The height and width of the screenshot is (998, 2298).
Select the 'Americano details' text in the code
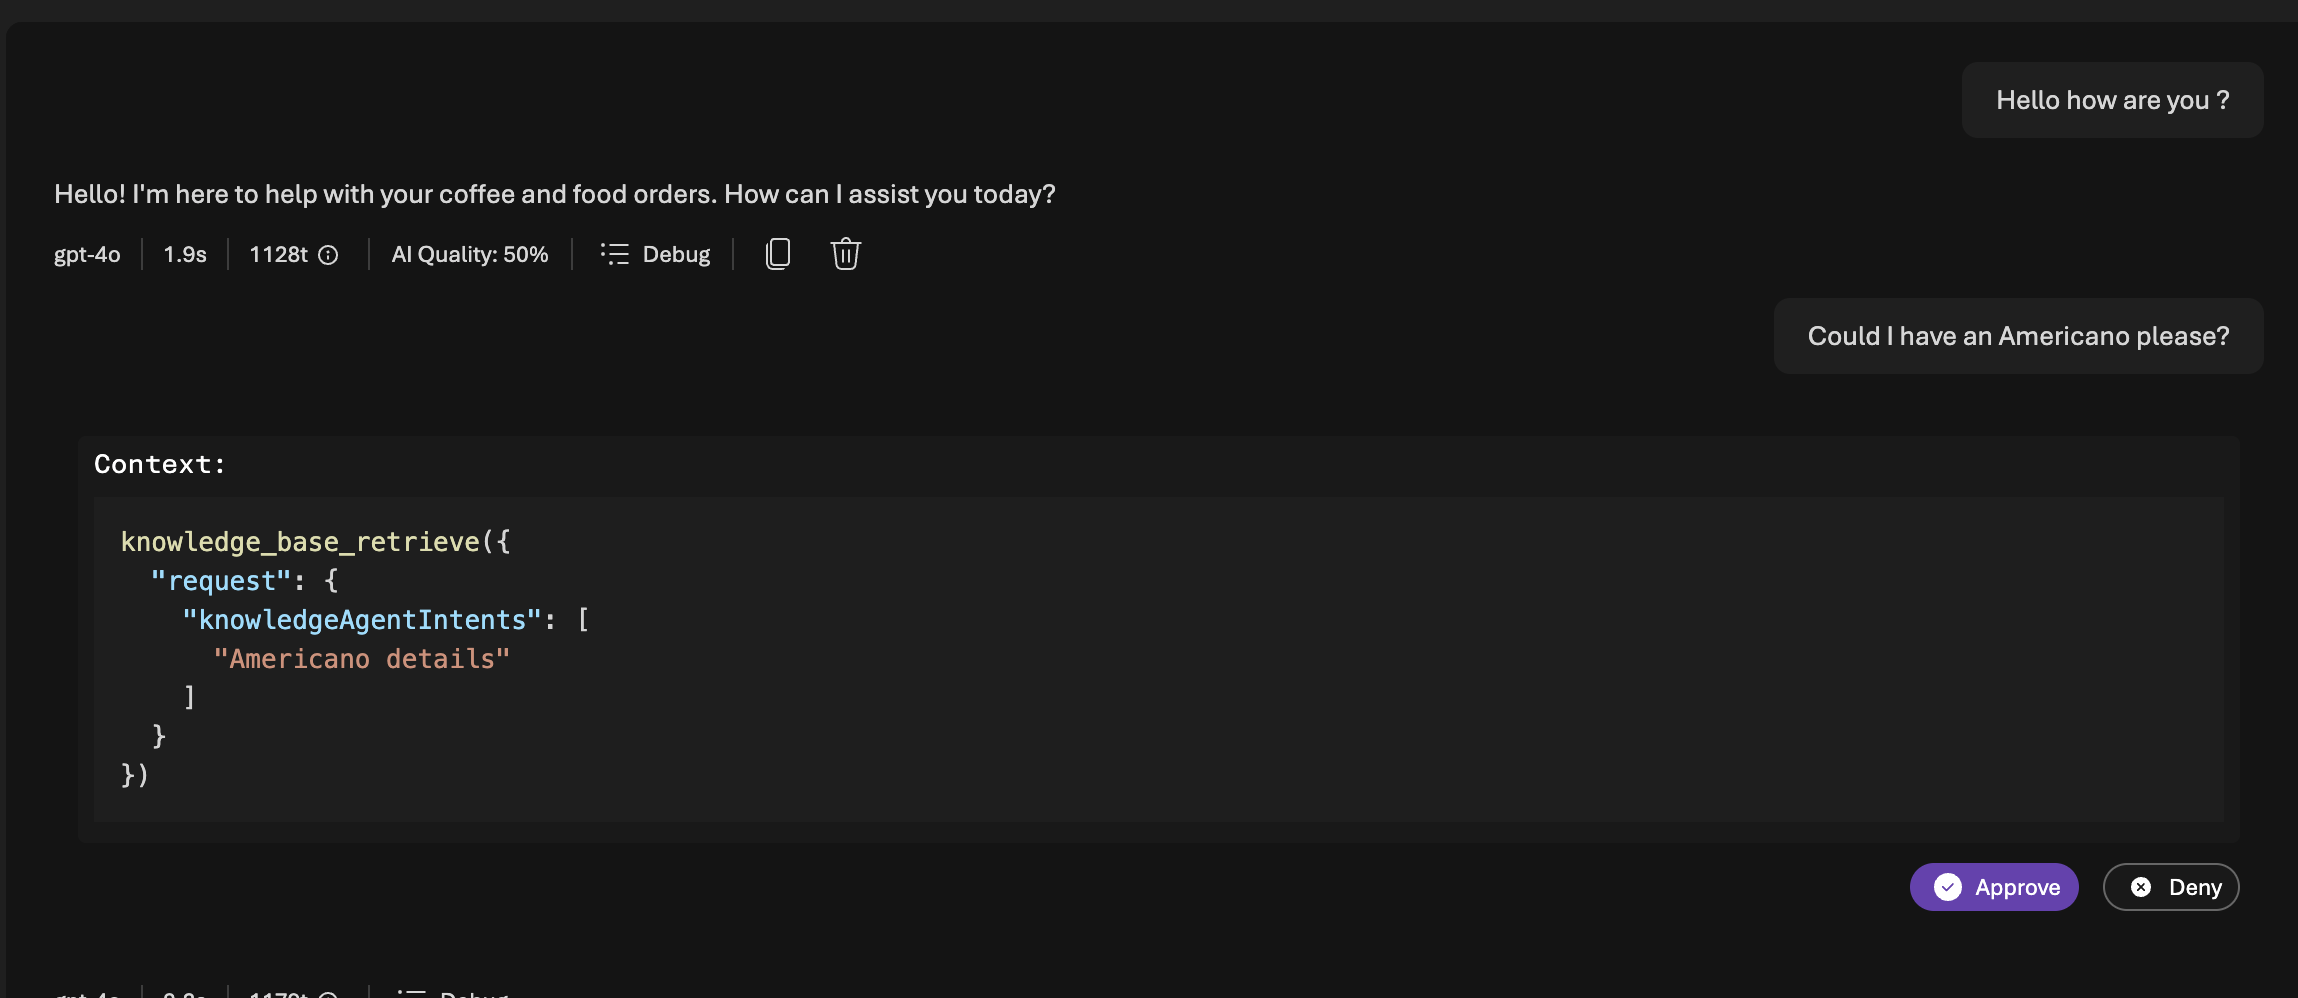tap(363, 658)
